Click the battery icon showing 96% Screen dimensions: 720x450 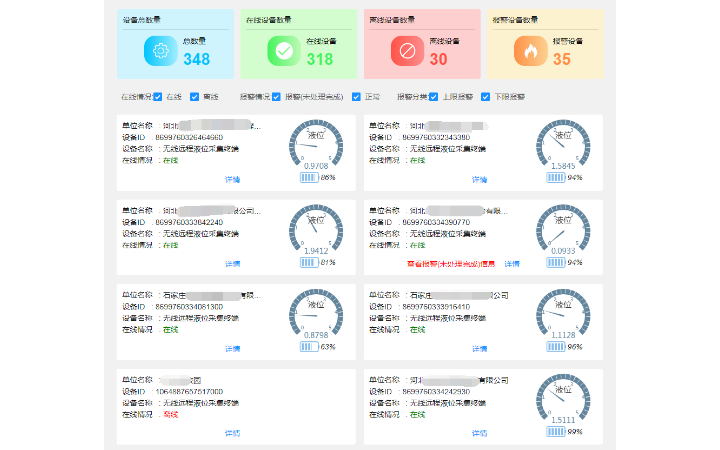(556, 347)
